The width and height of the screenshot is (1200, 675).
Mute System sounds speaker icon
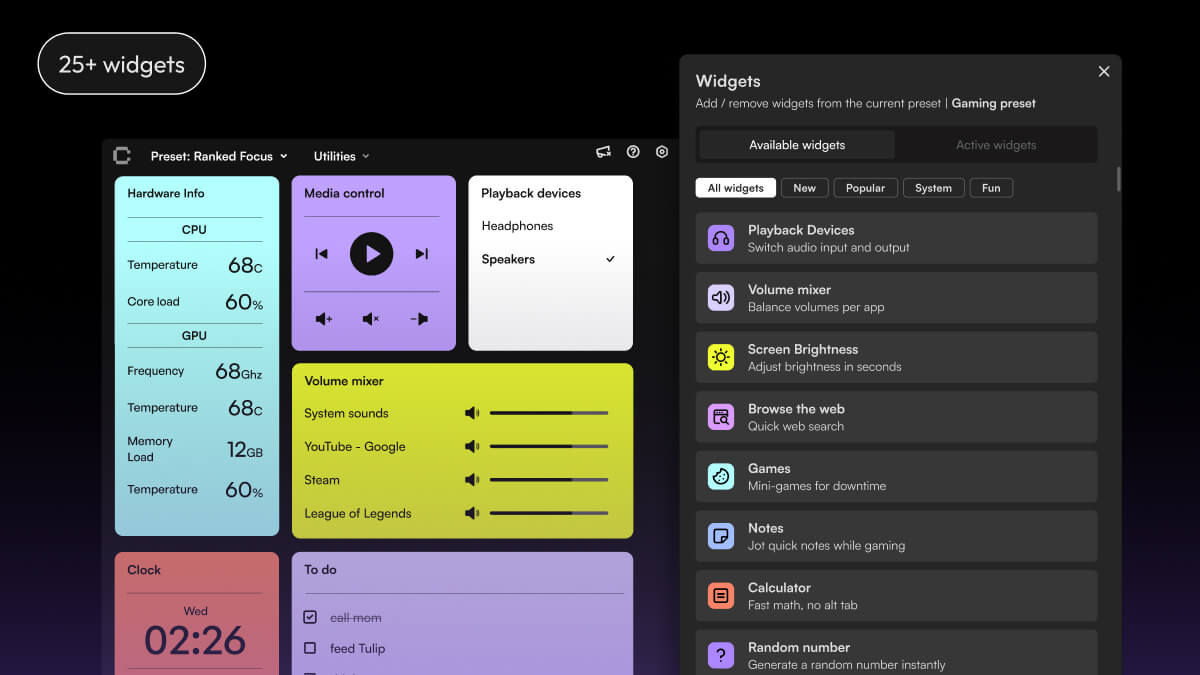tap(472, 413)
